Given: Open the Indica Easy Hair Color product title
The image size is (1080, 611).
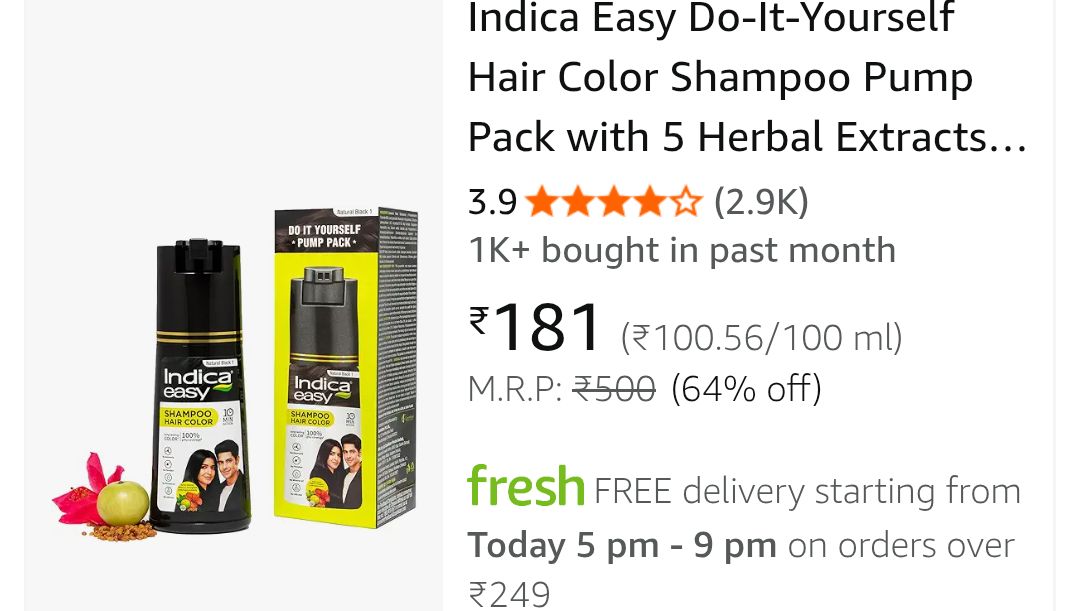Looking at the screenshot, I should pos(747,78).
